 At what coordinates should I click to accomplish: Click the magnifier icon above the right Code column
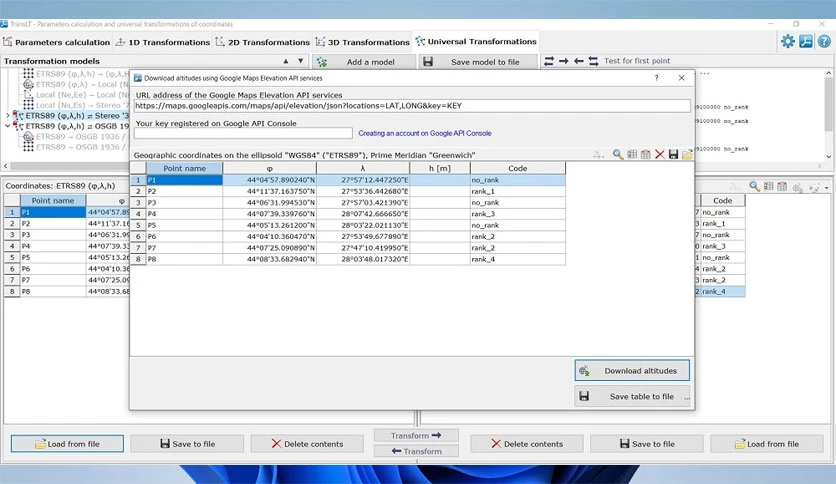pos(754,186)
